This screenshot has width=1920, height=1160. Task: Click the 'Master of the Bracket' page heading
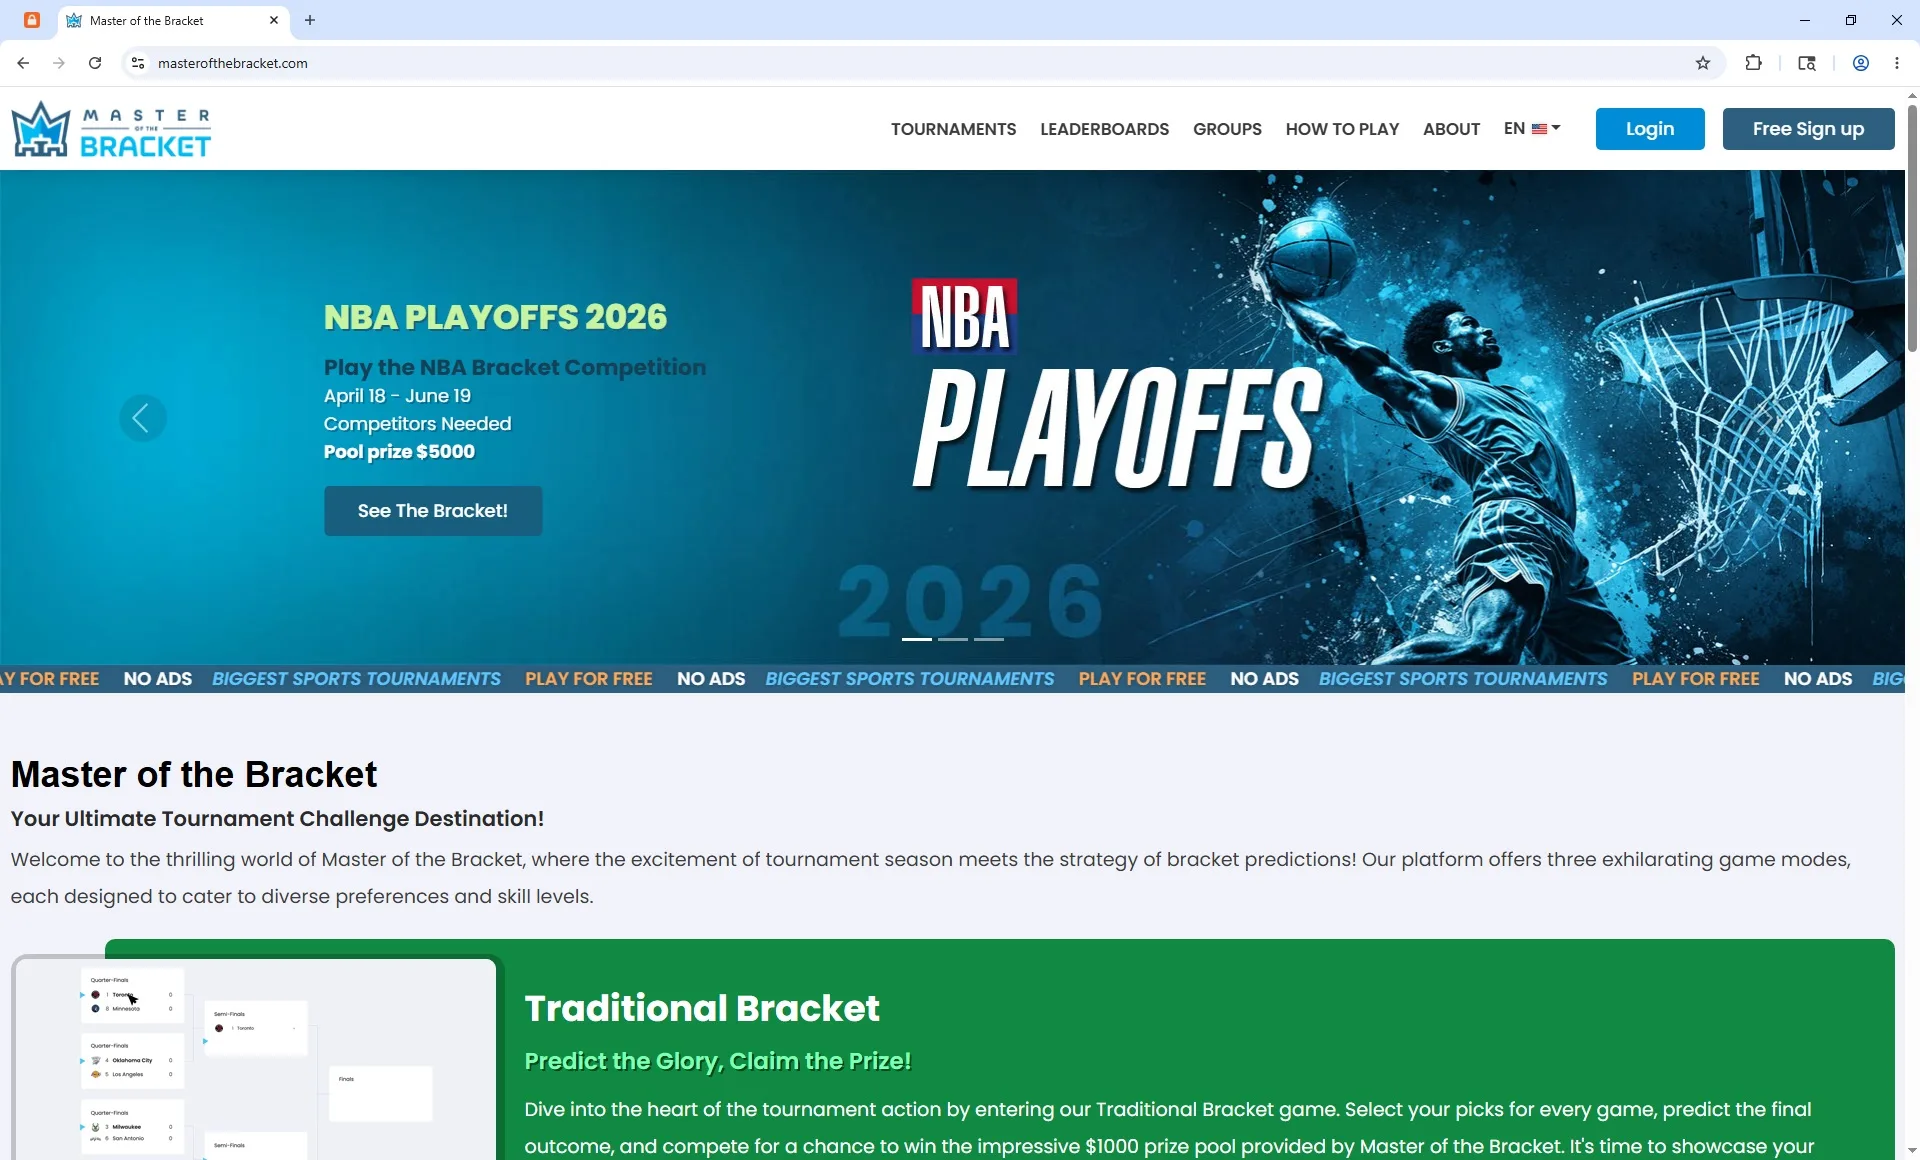[x=194, y=775]
